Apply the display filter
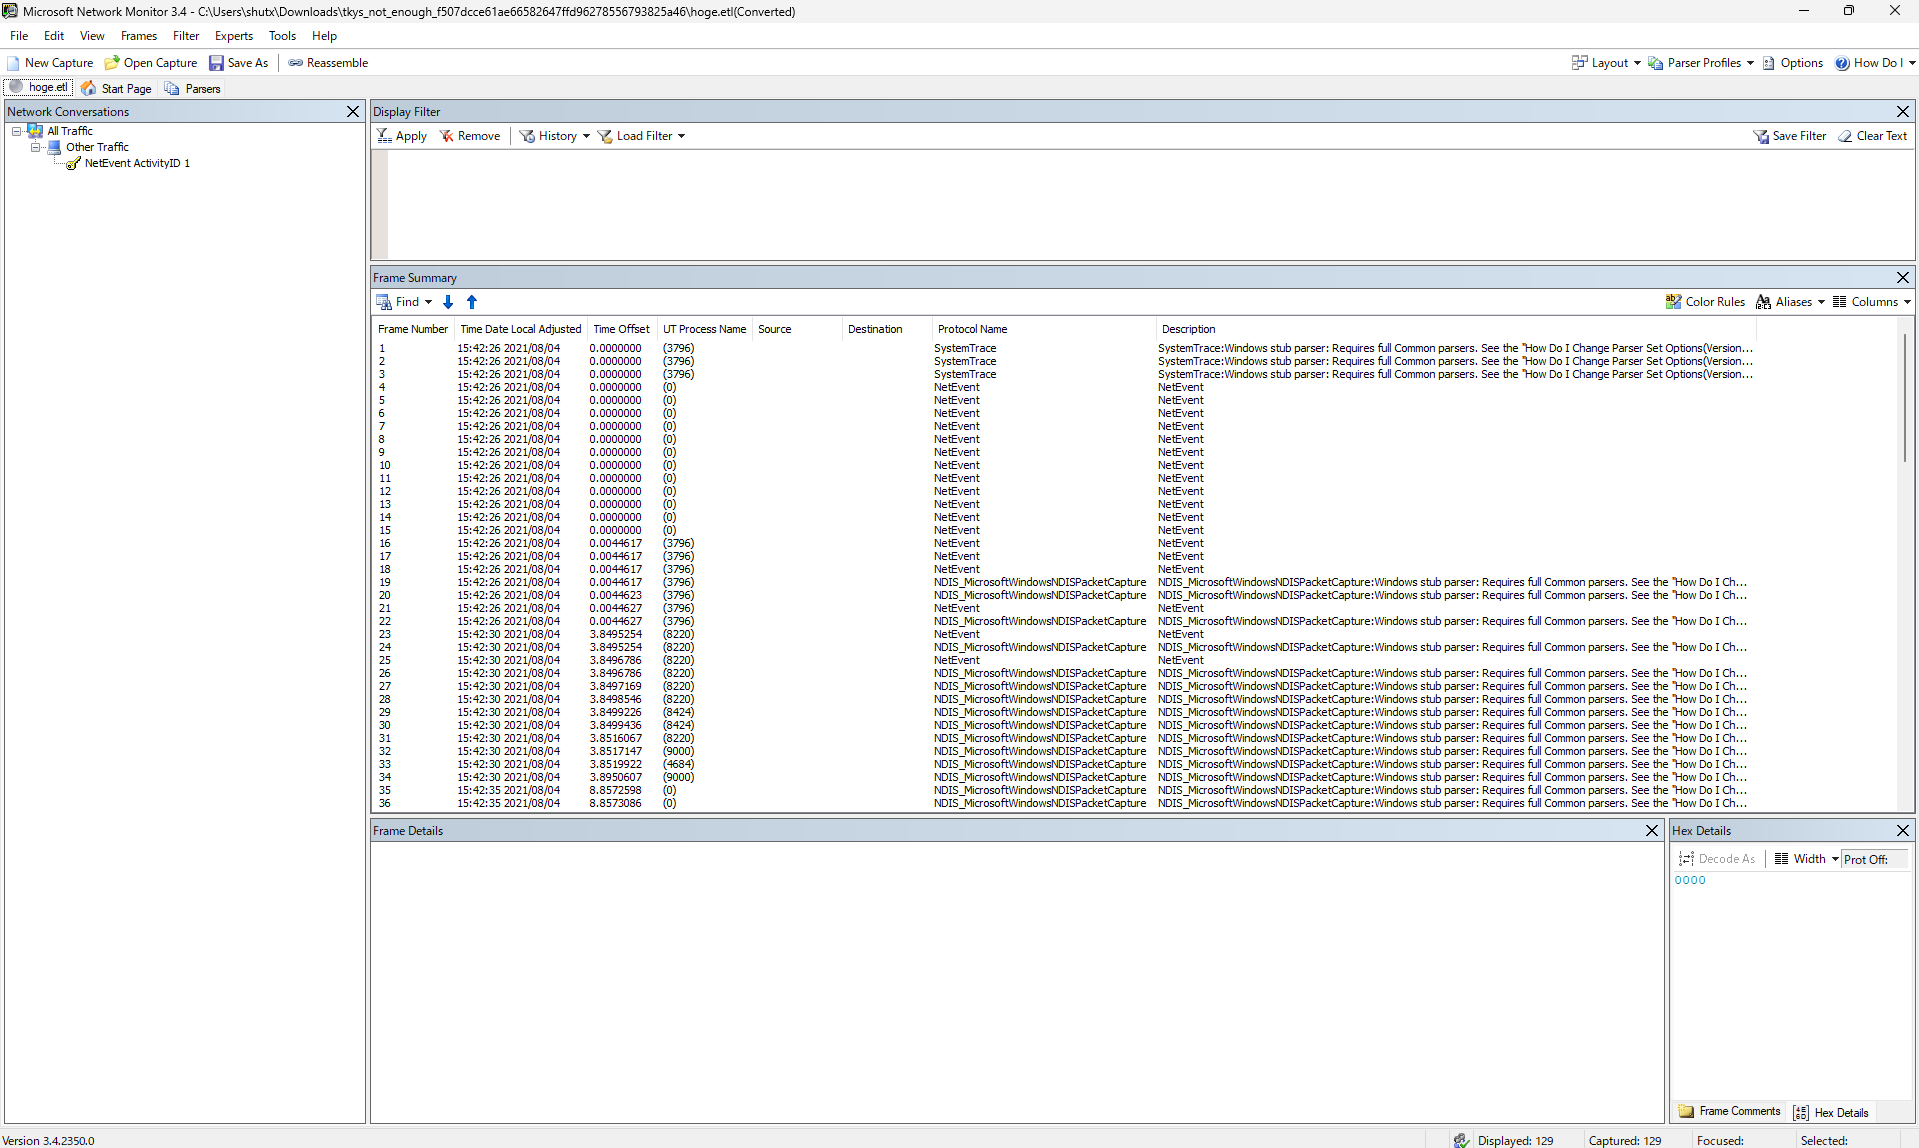 (x=402, y=136)
